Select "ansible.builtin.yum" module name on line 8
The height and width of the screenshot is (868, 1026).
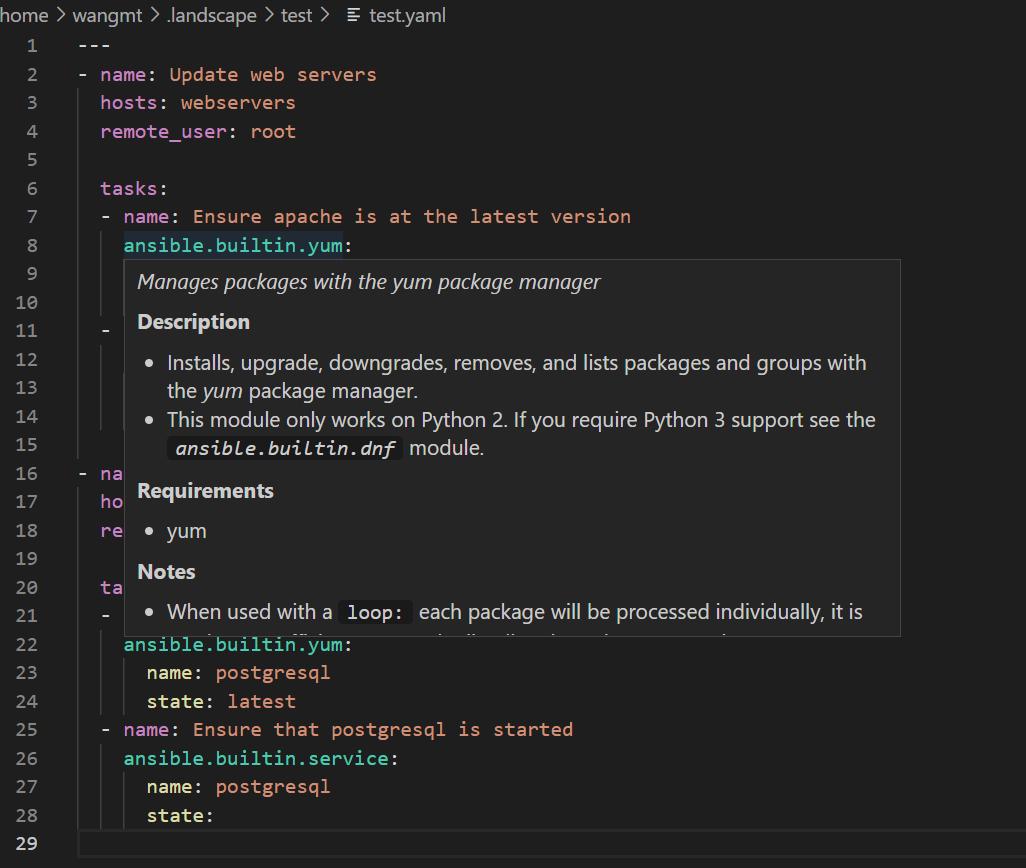click(x=231, y=244)
